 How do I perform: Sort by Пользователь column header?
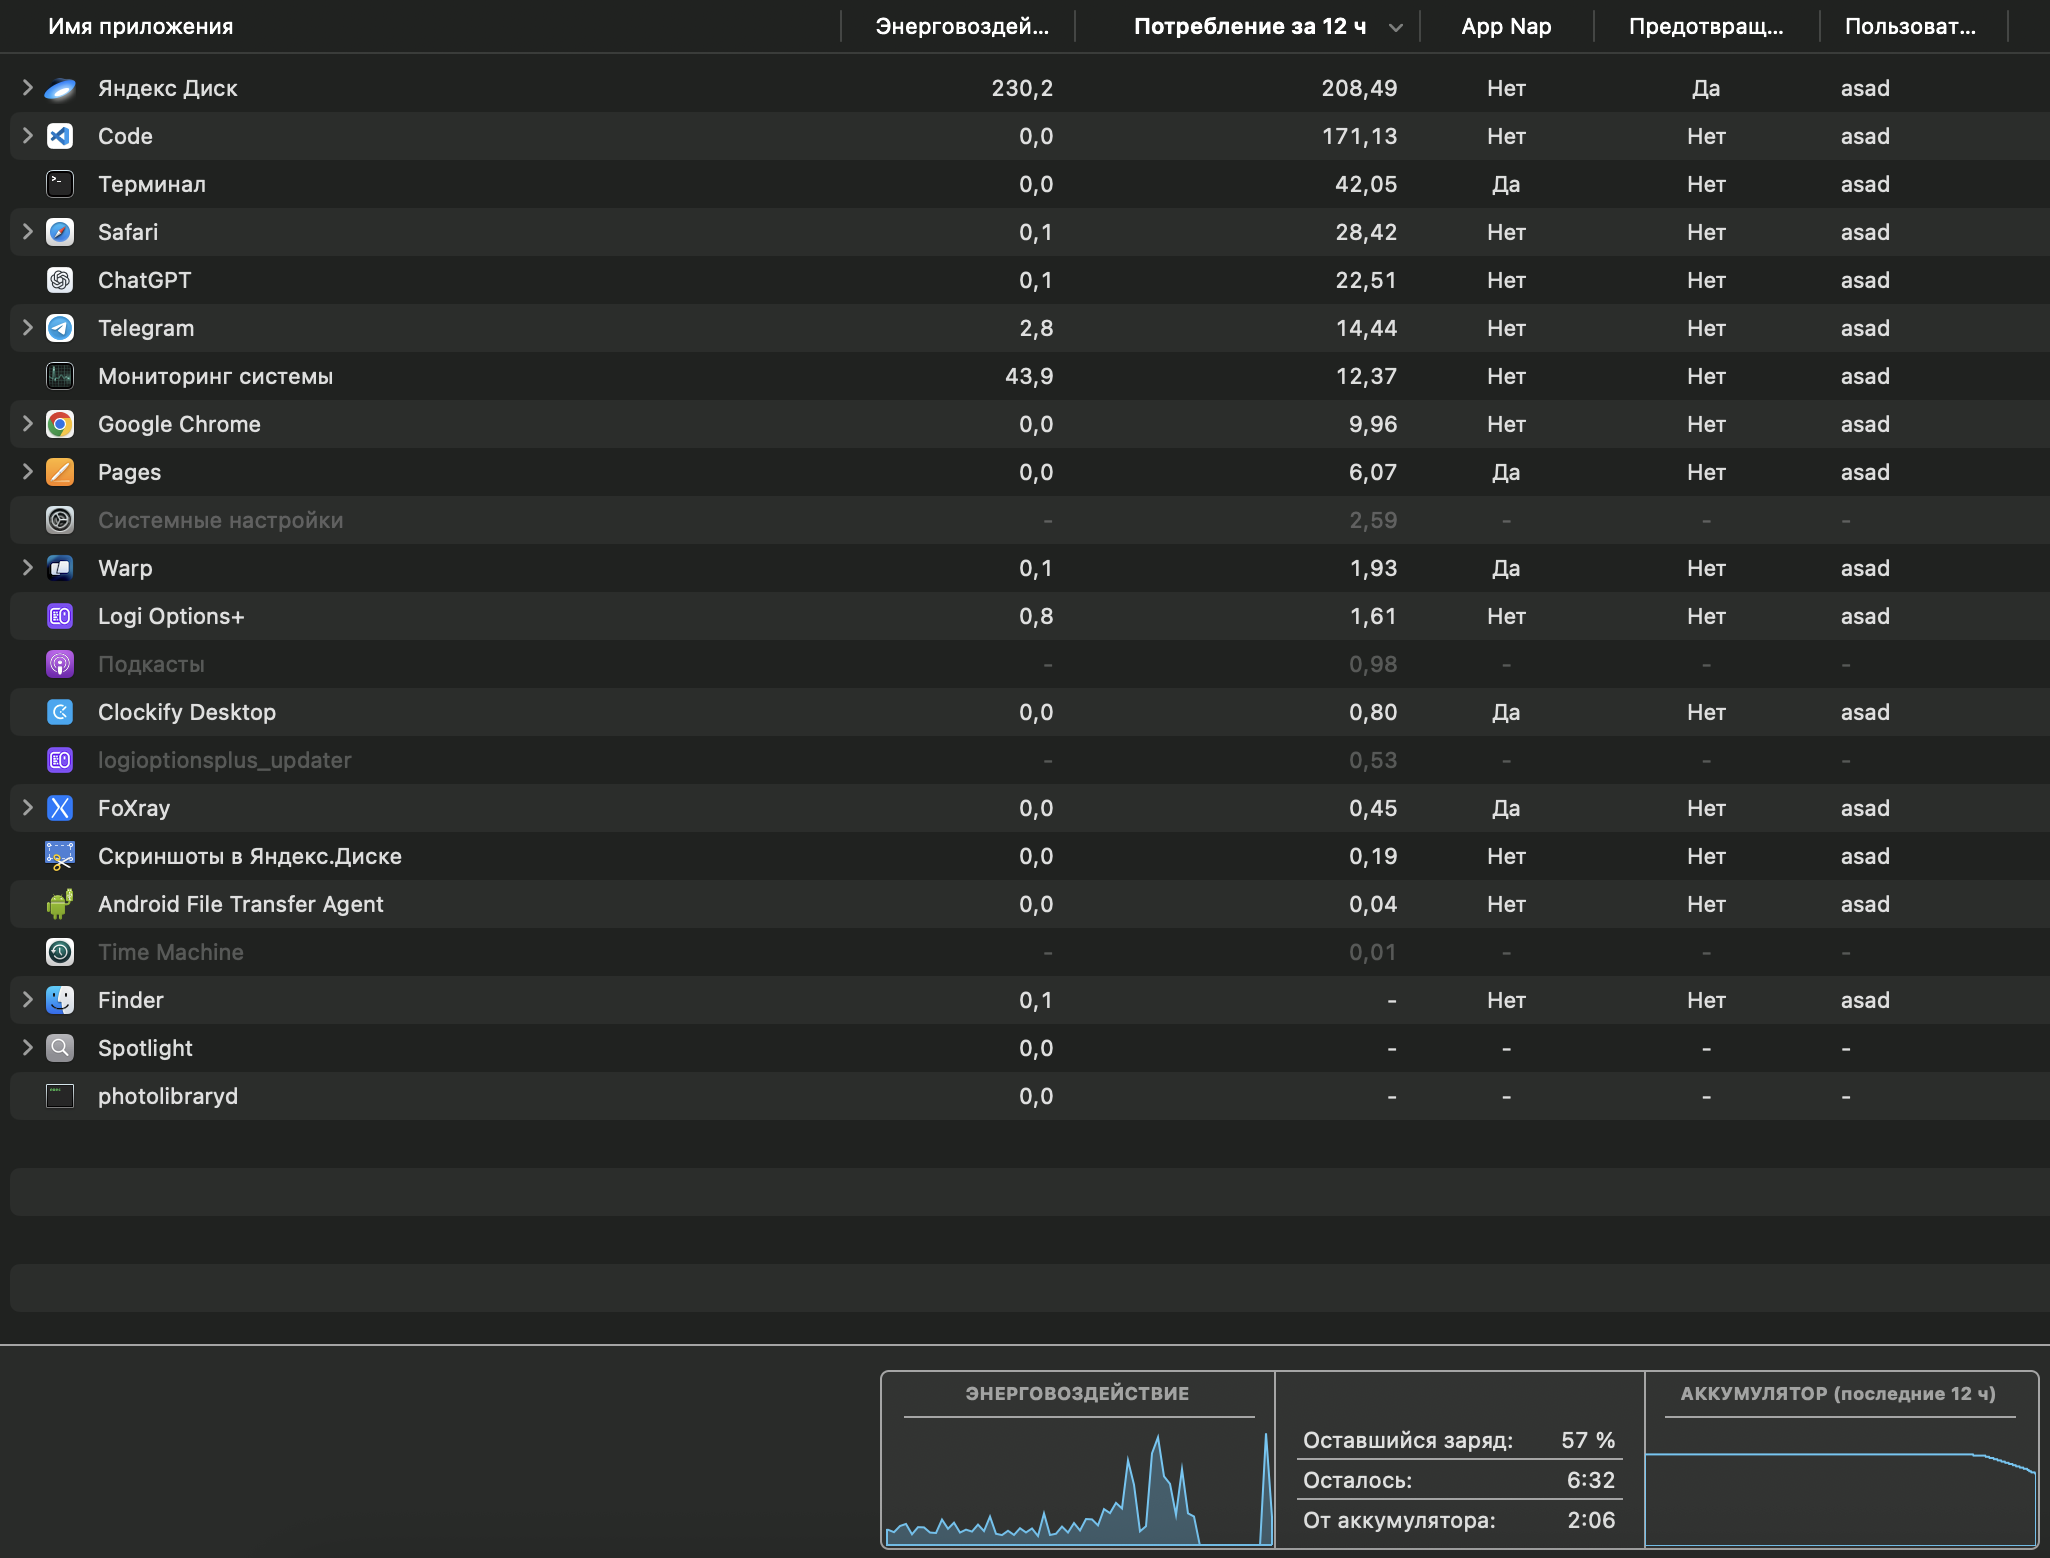coord(1909,27)
